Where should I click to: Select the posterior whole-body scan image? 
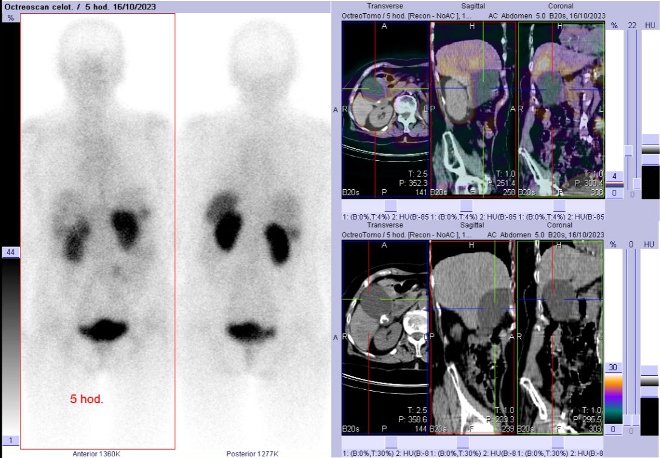[x=253, y=231]
